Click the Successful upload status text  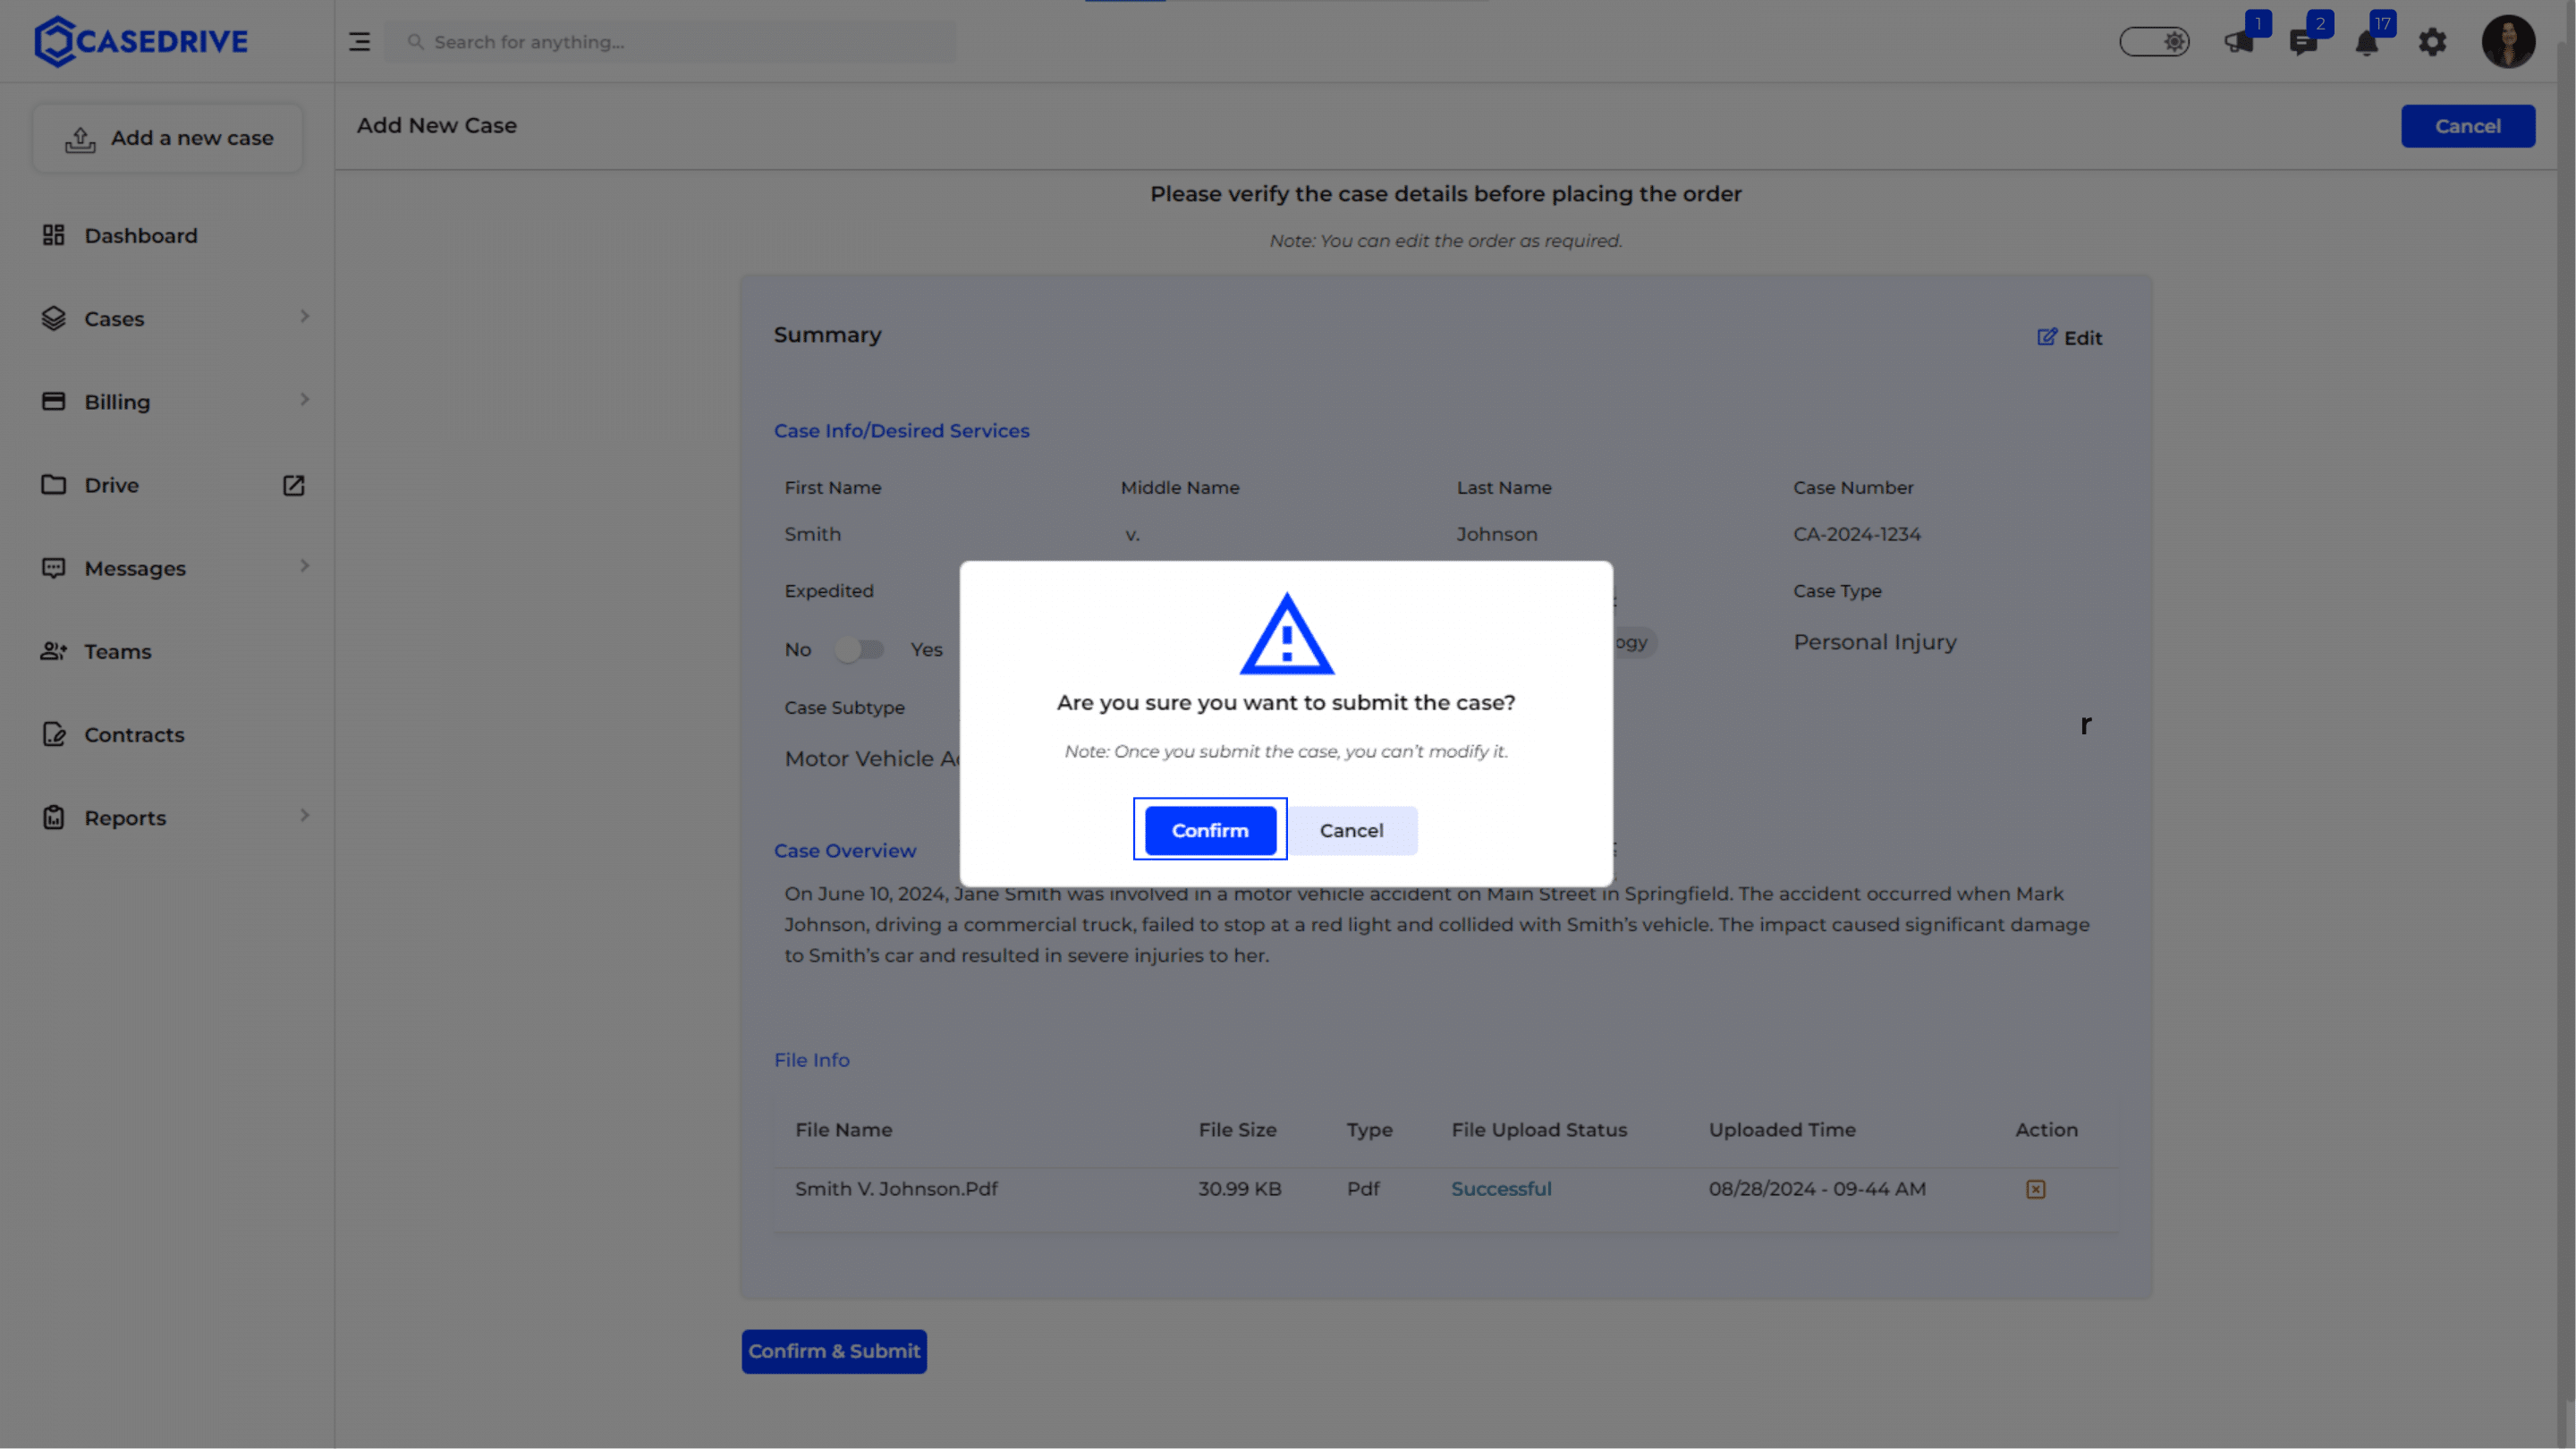coord(1501,1189)
